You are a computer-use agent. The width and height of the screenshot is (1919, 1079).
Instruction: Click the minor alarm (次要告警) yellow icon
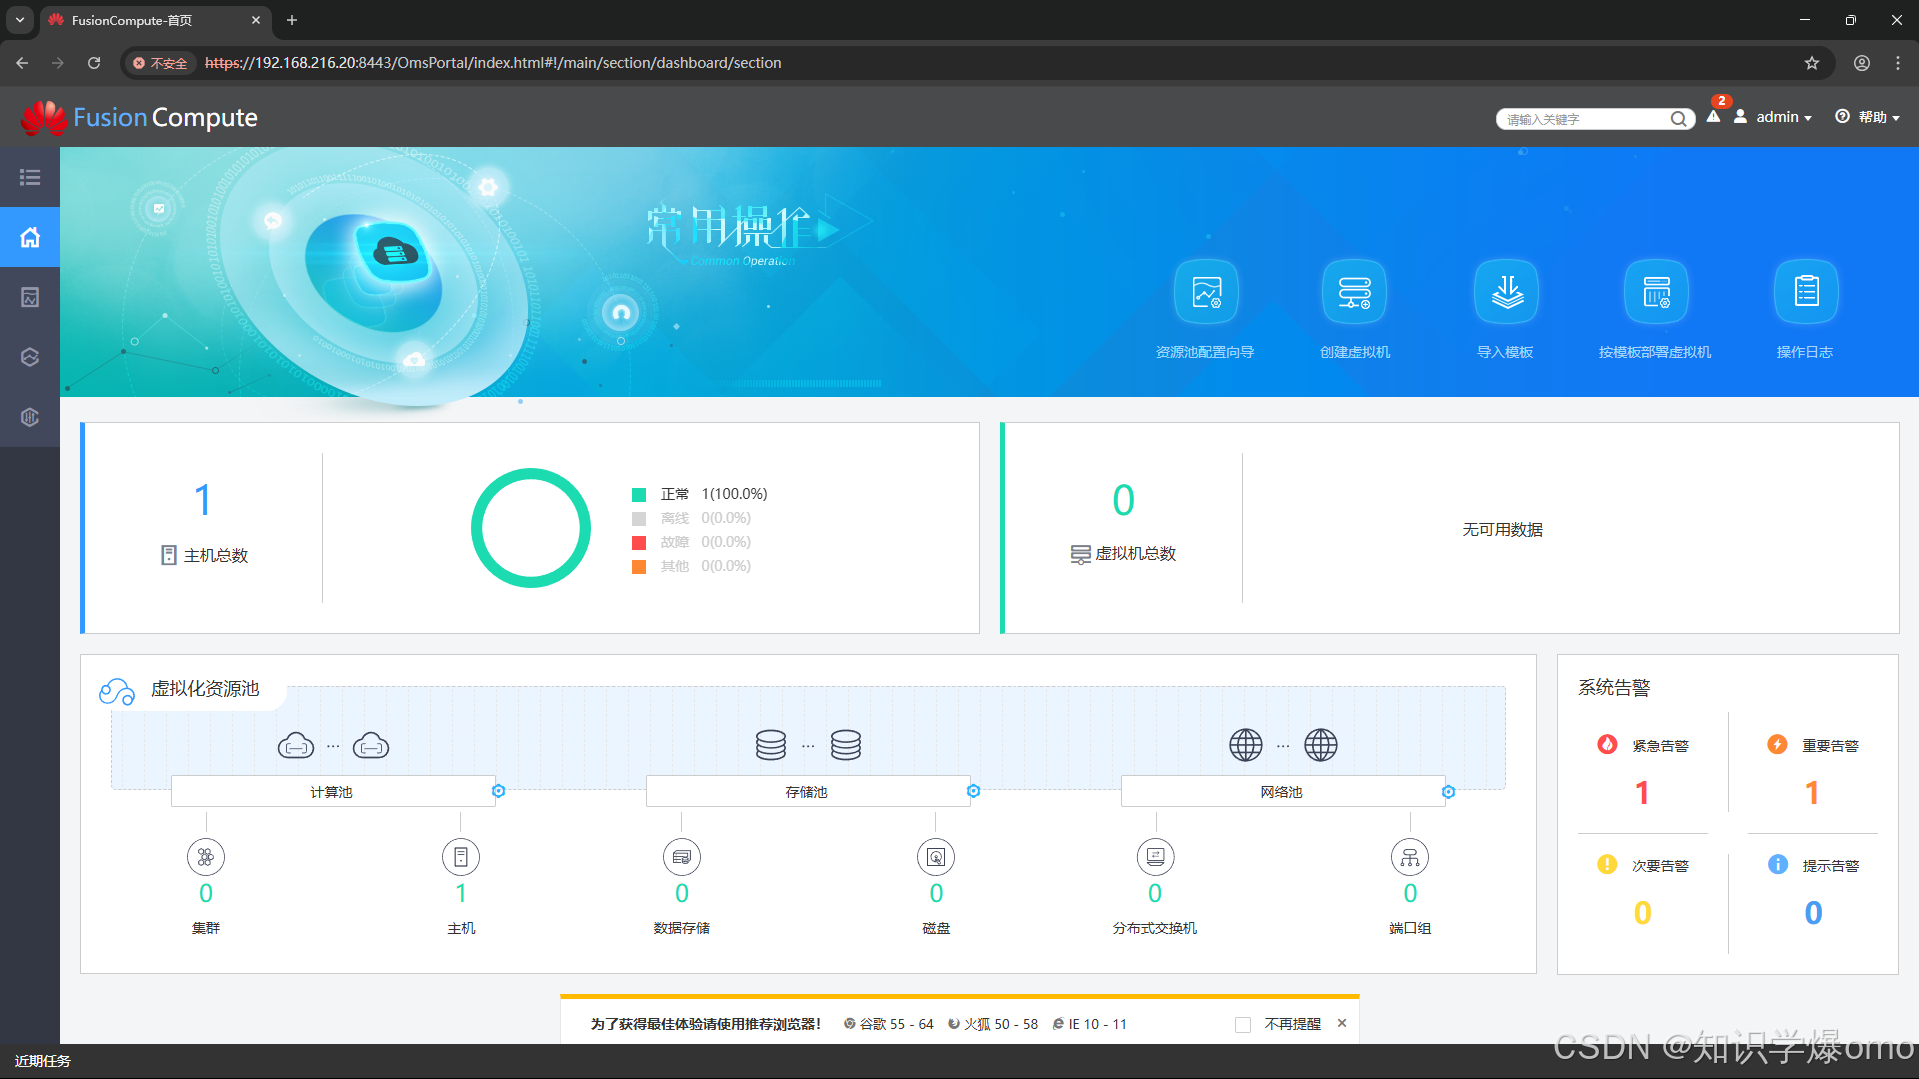[1607, 864]
